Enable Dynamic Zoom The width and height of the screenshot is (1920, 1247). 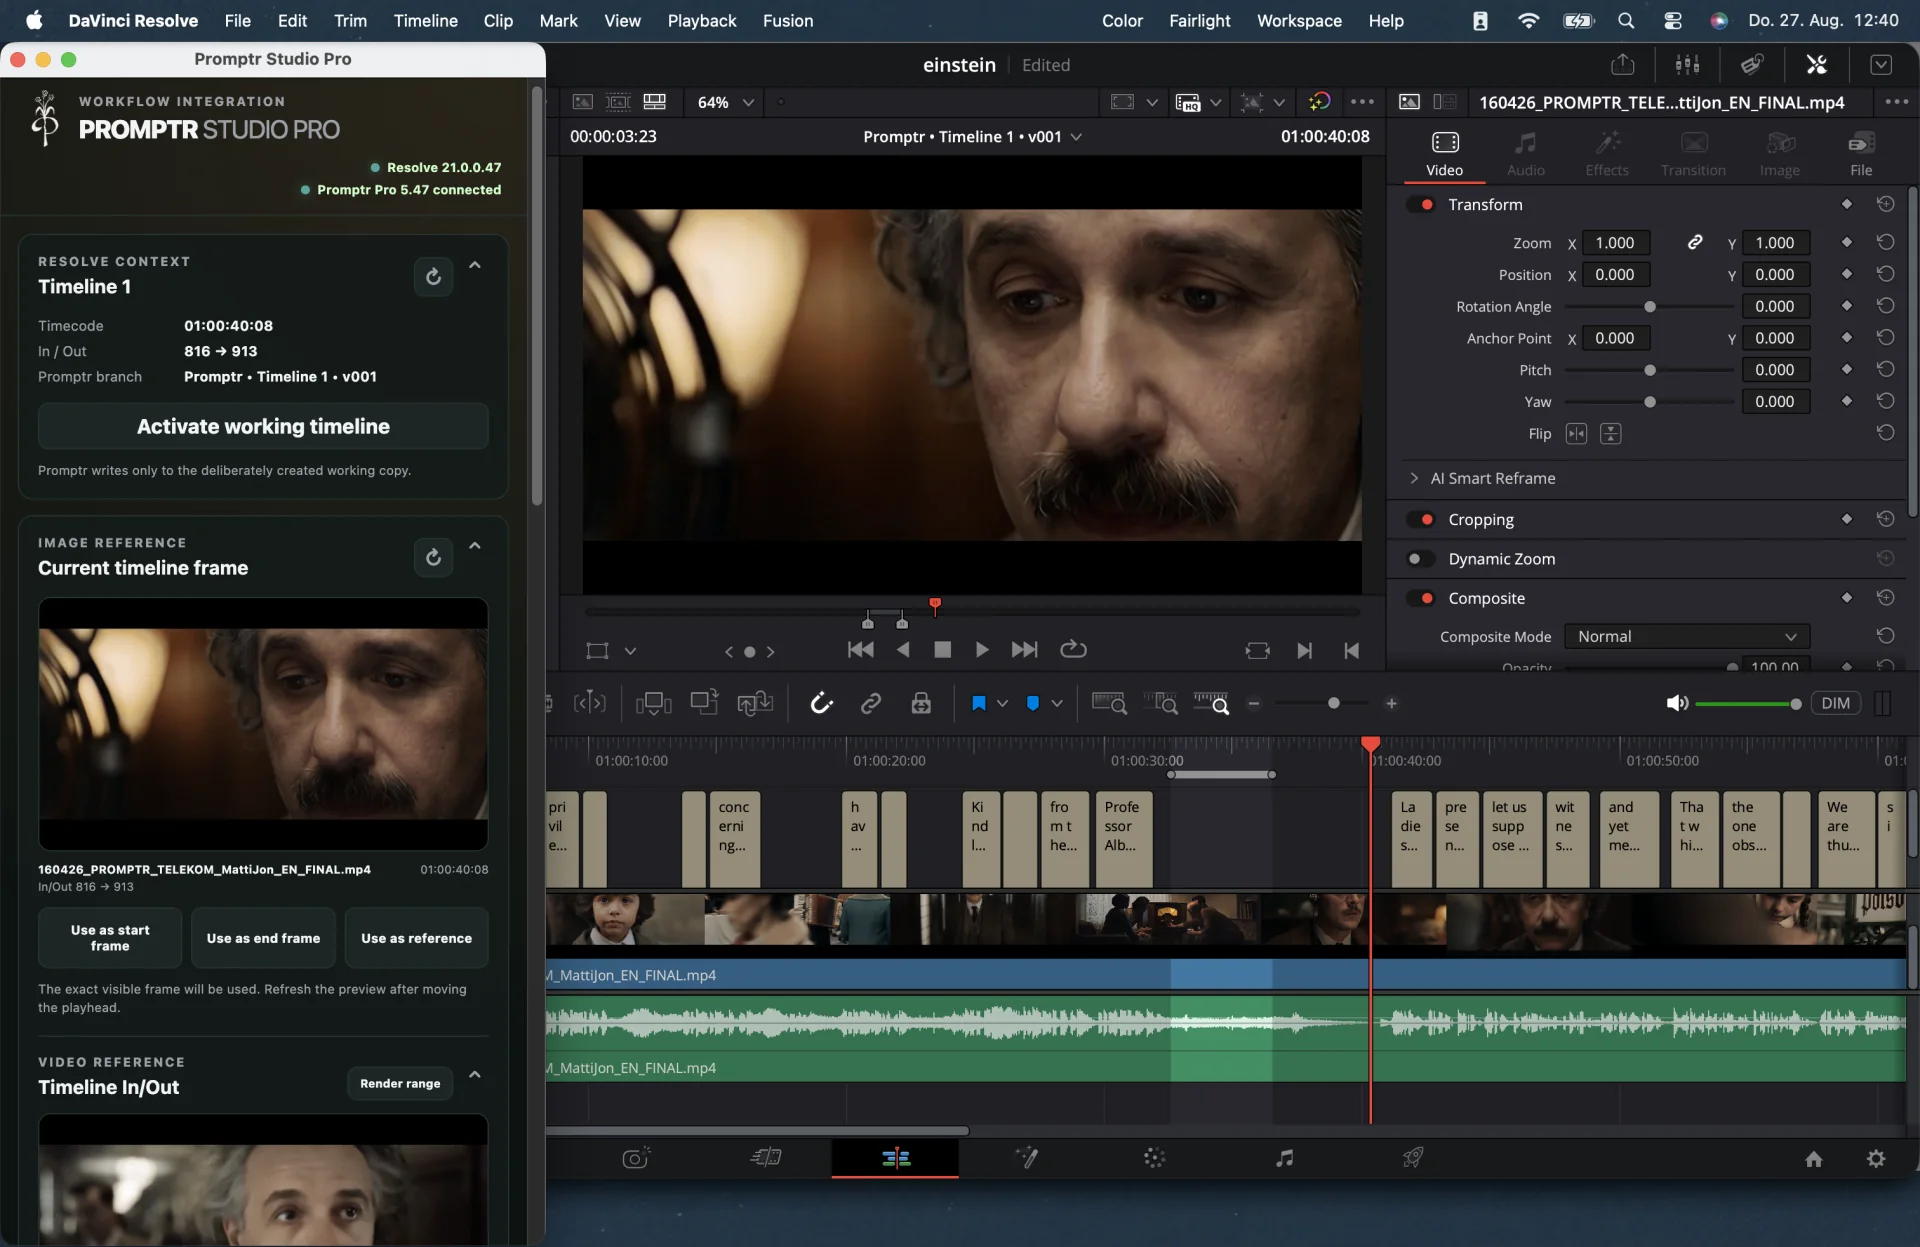pos(1420,559)
